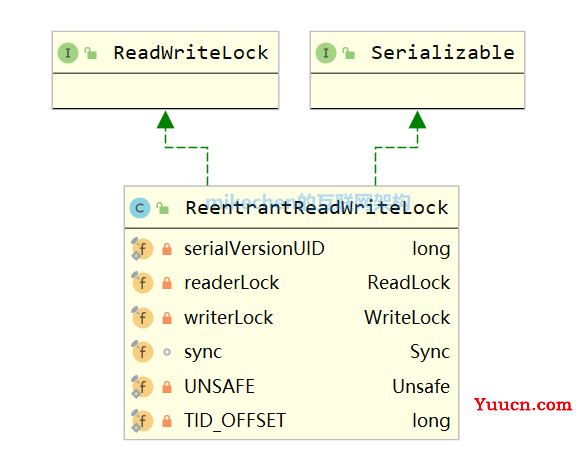
Task: Click the Unsafe type label
Action: click(421, 386)
